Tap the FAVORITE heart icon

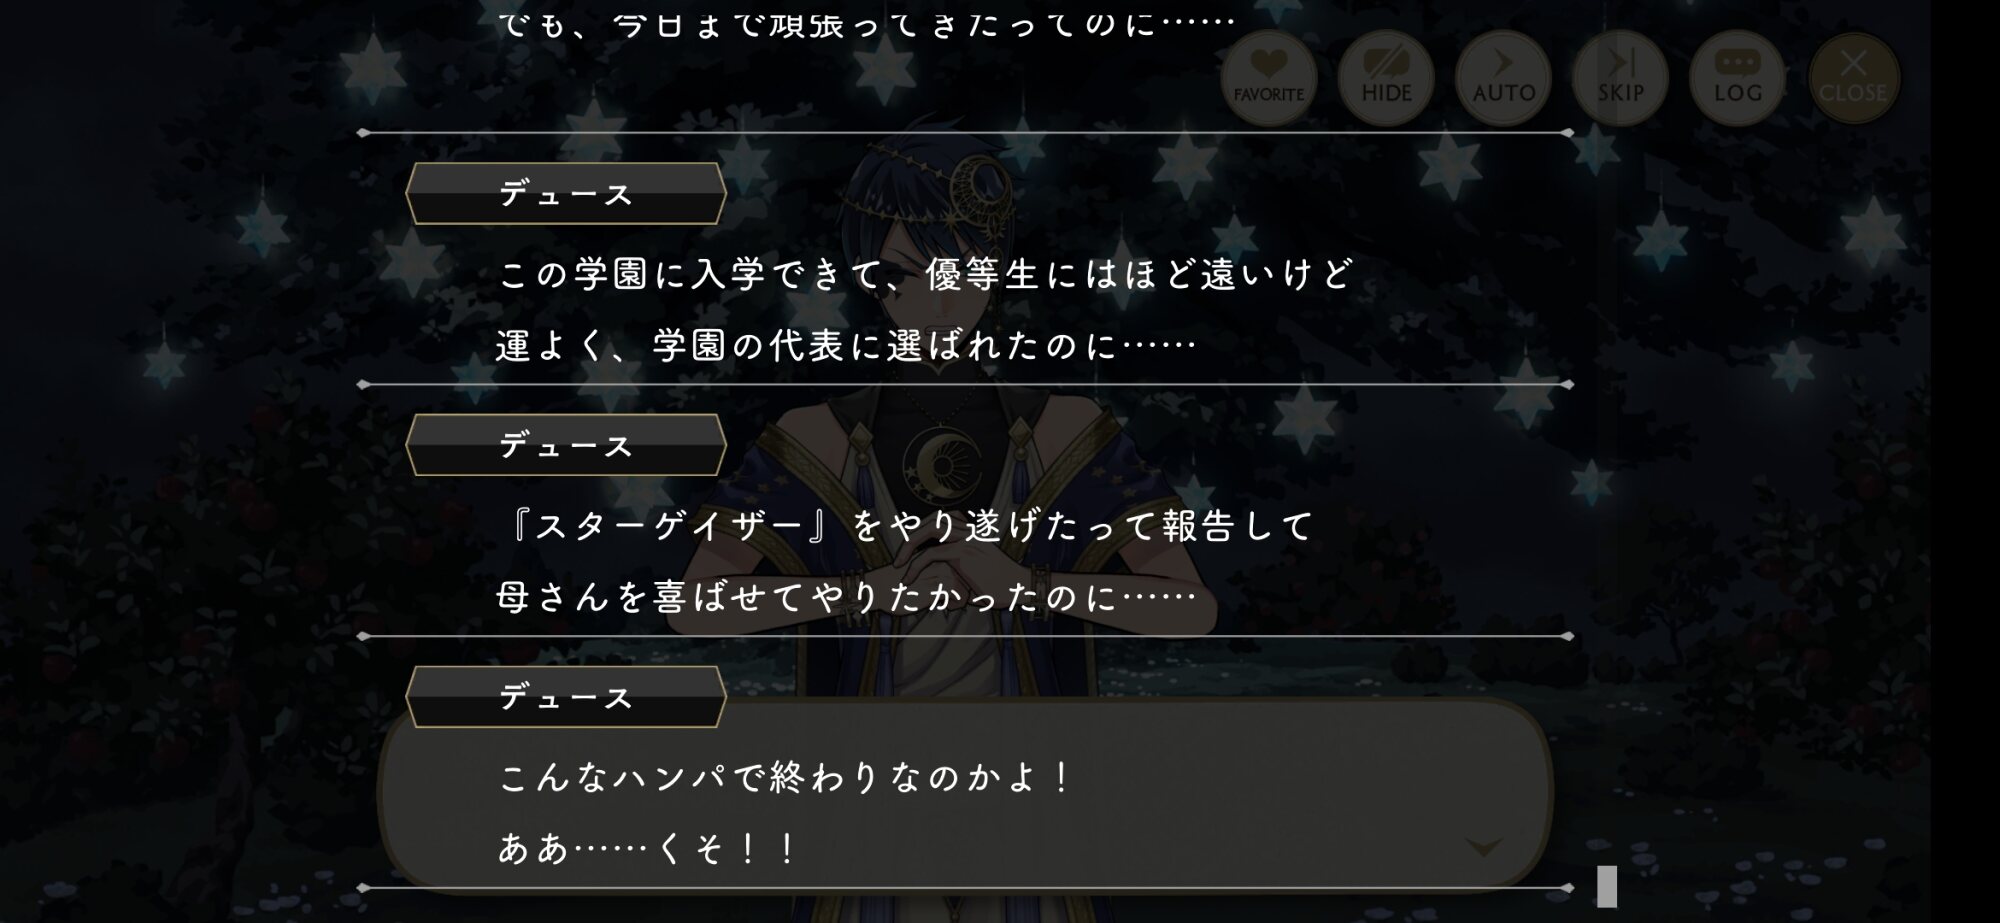tap(1269, 78)
